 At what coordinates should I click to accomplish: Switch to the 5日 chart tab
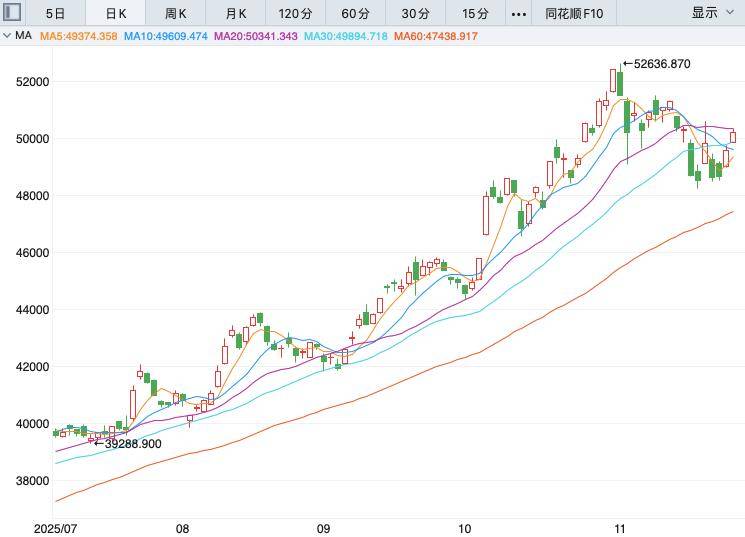point(55,13)
